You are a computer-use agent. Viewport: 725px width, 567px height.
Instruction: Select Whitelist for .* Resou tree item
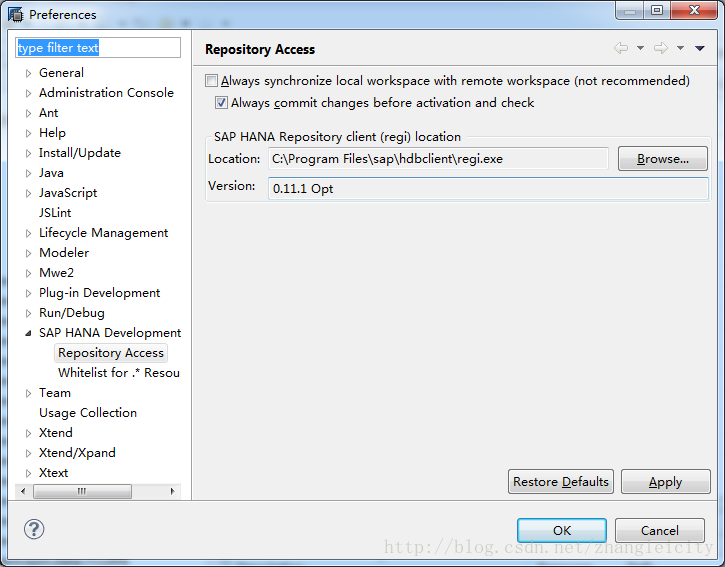pyautogui.click(x=119, y=373)
